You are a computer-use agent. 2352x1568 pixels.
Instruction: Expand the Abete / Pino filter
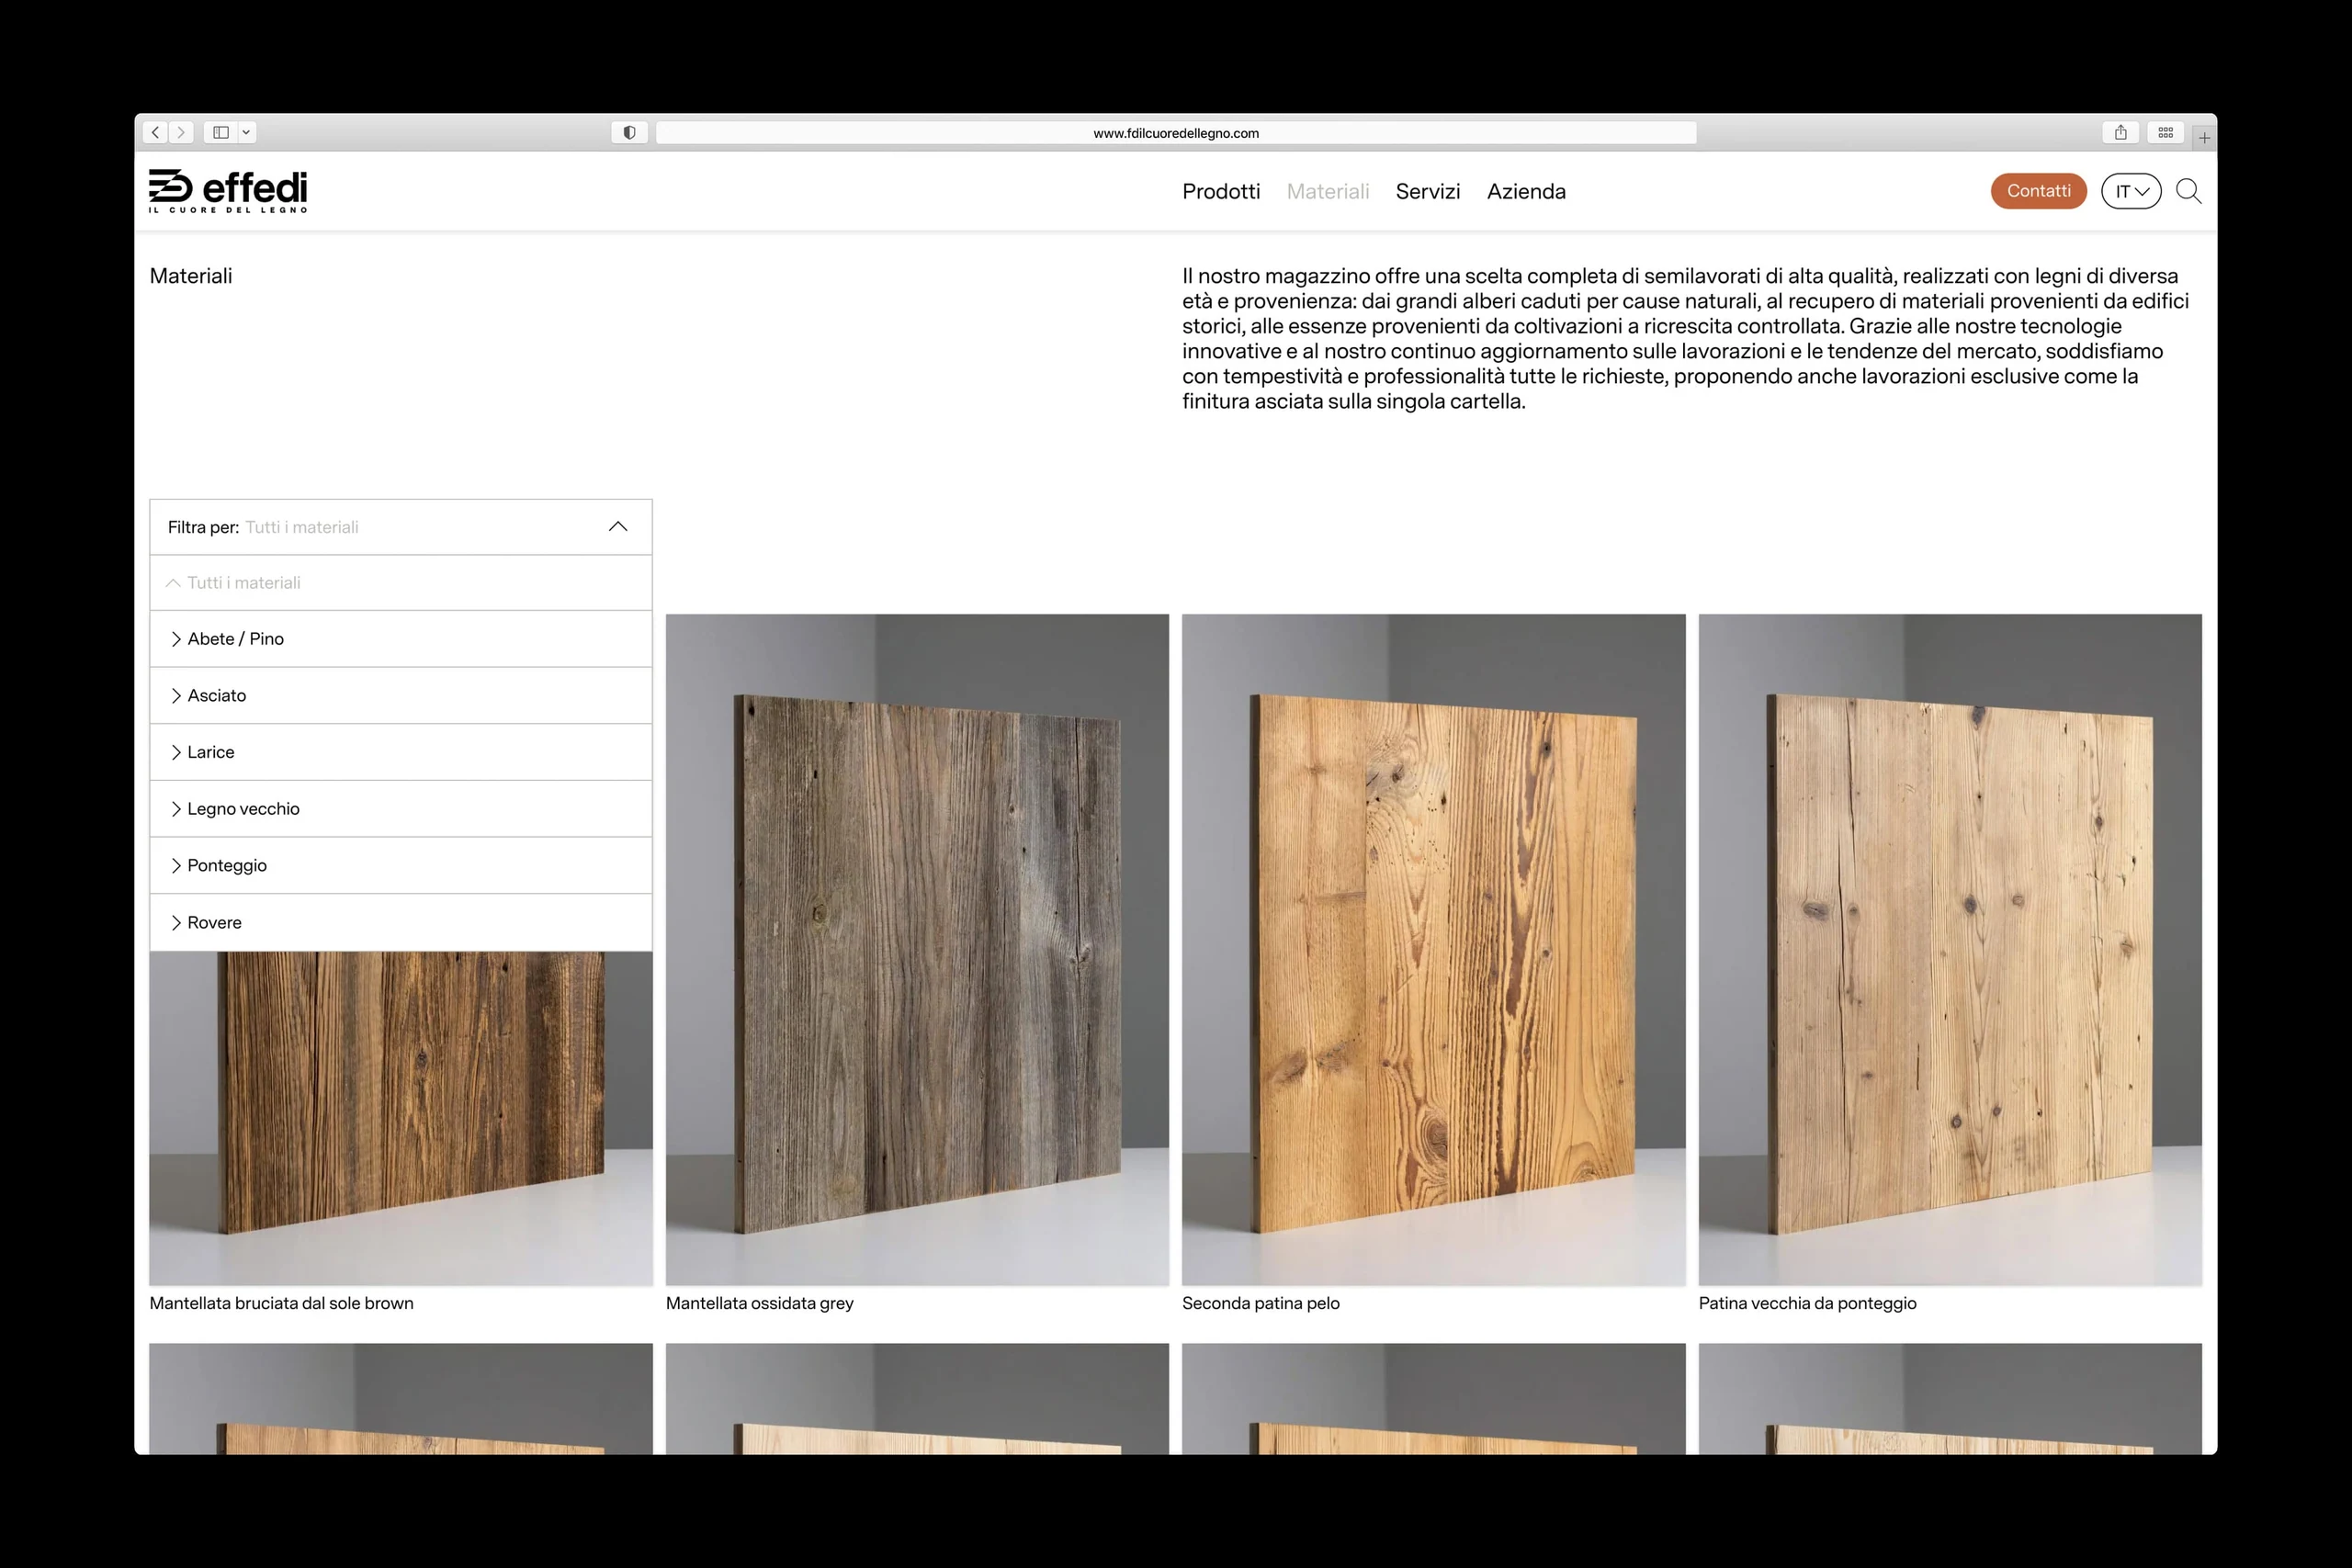click(x=401, y=639)
